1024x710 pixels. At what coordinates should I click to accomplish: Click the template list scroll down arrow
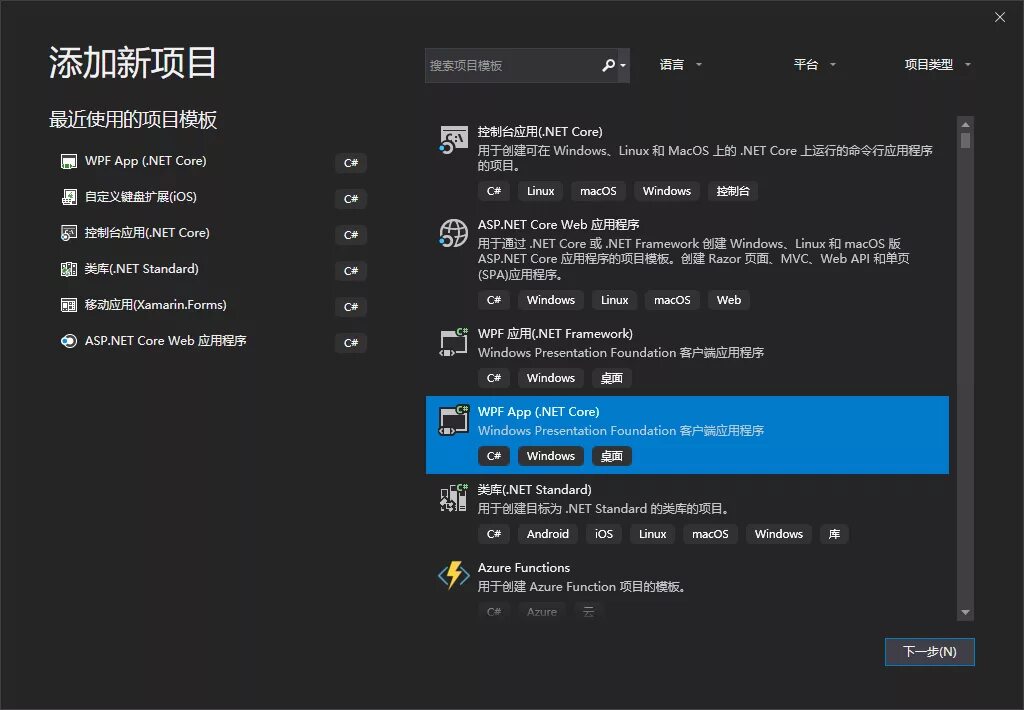pyautogui.click(x=965, y=613)
